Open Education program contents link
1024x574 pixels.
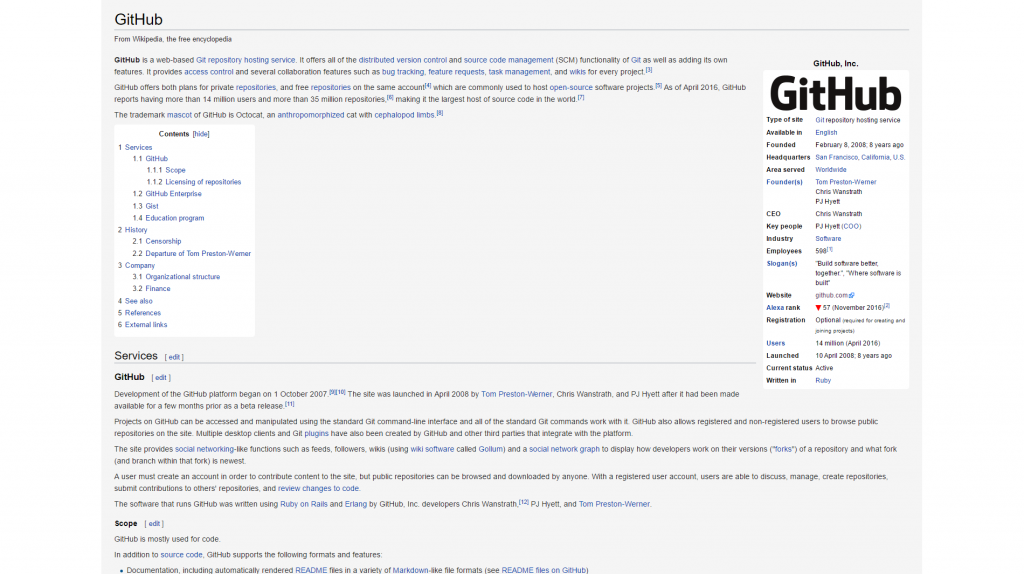click(175, 218)
